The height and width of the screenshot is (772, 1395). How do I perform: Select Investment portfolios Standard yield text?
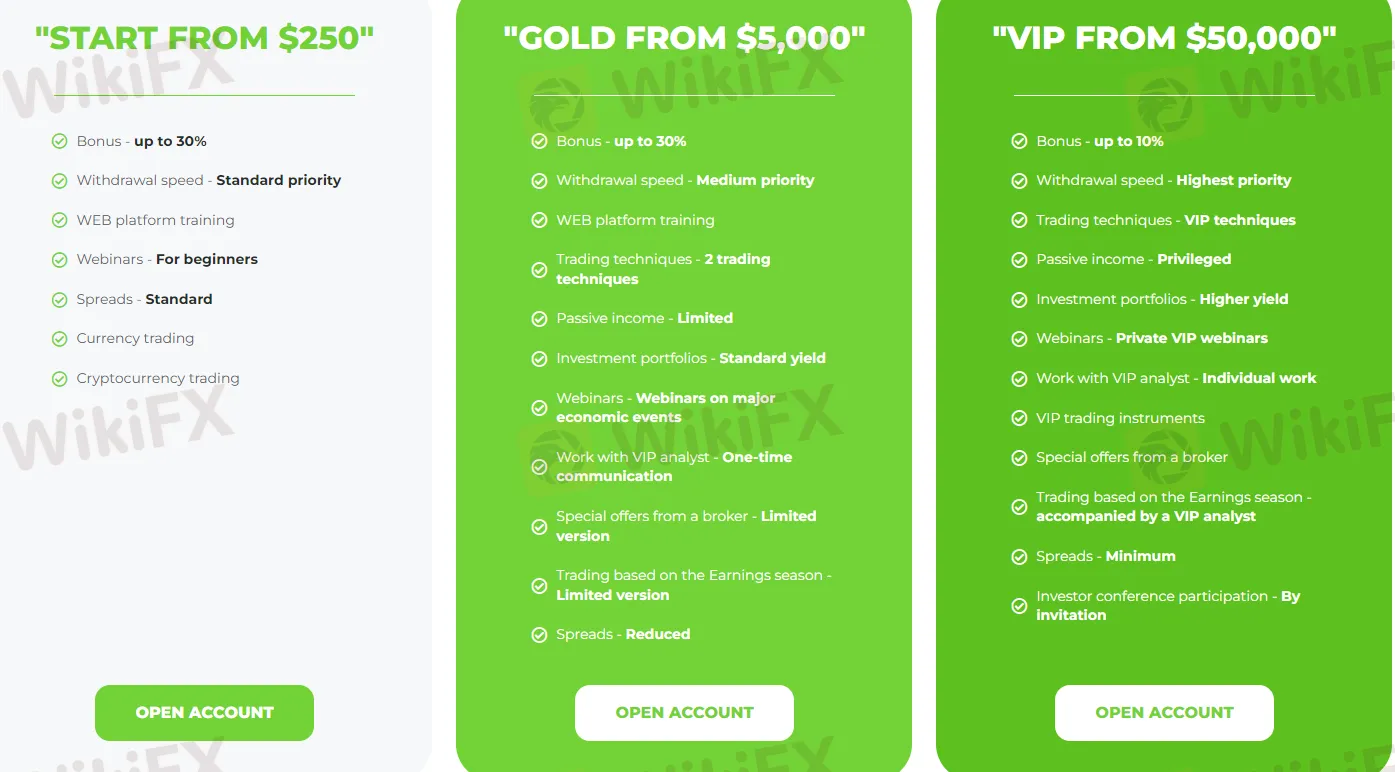pyautogui.click(x=691, y=358)
